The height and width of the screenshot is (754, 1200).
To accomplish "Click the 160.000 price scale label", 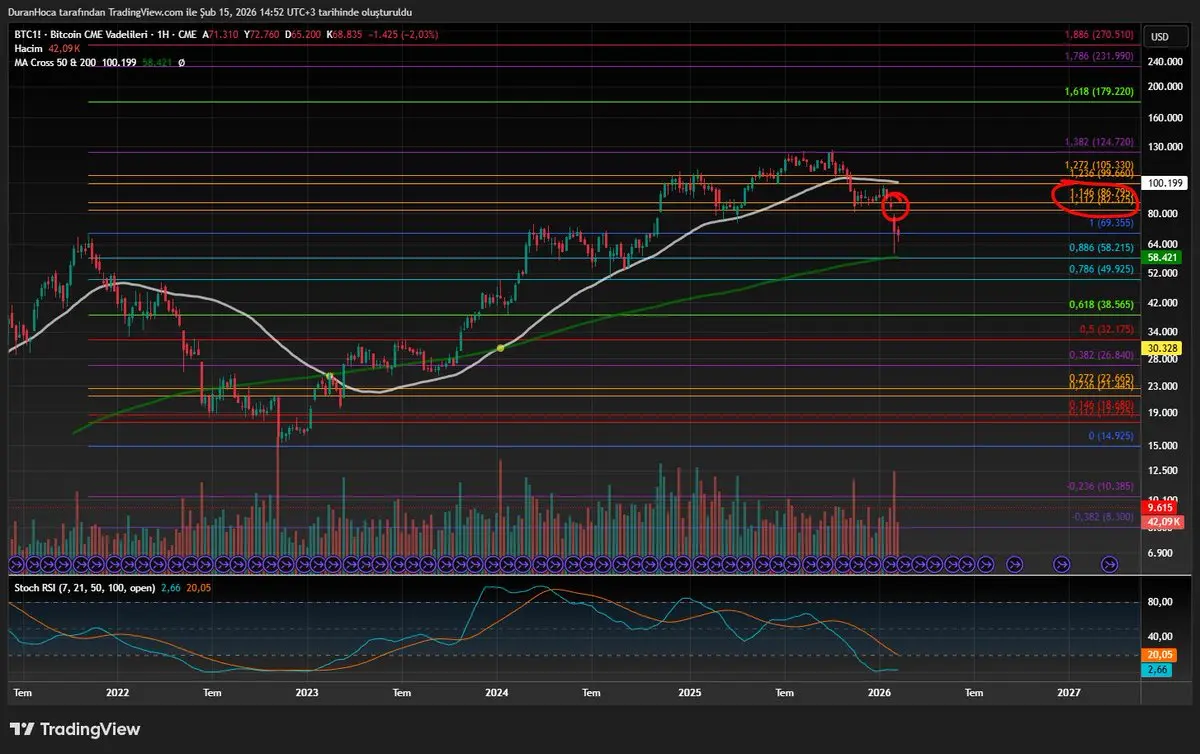I will pos(1166,118).
